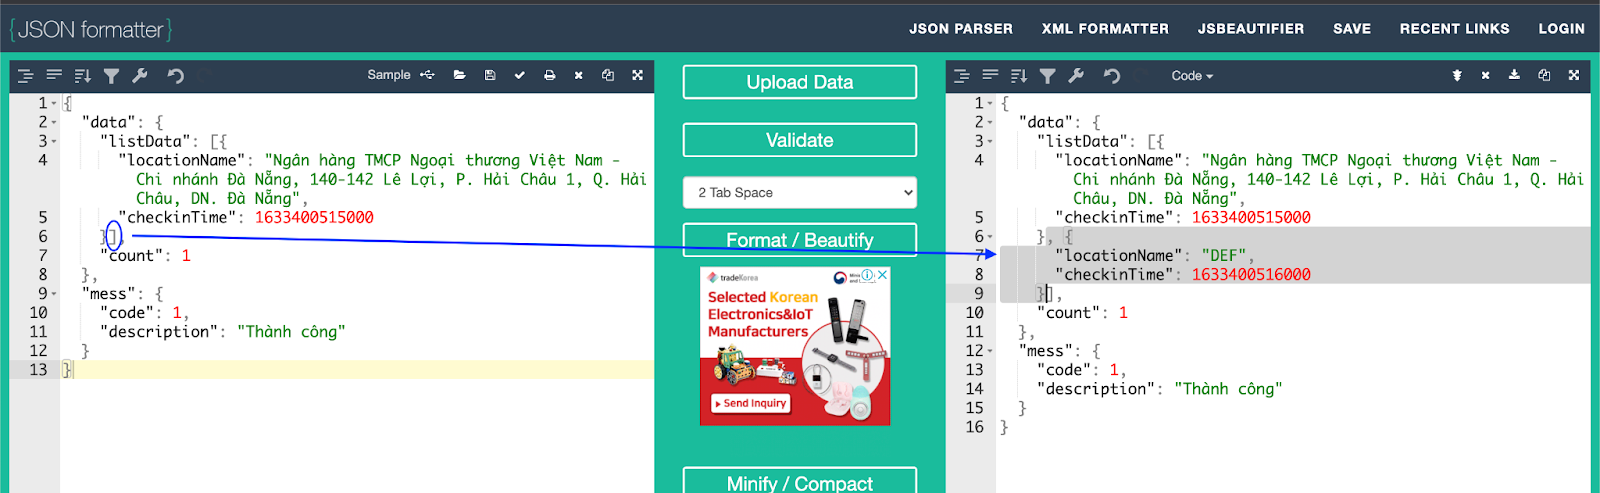This screenshot has width=1600, height=493.
Task: Click undo arrow in right editor toolbar
Action: (1112, 76)
